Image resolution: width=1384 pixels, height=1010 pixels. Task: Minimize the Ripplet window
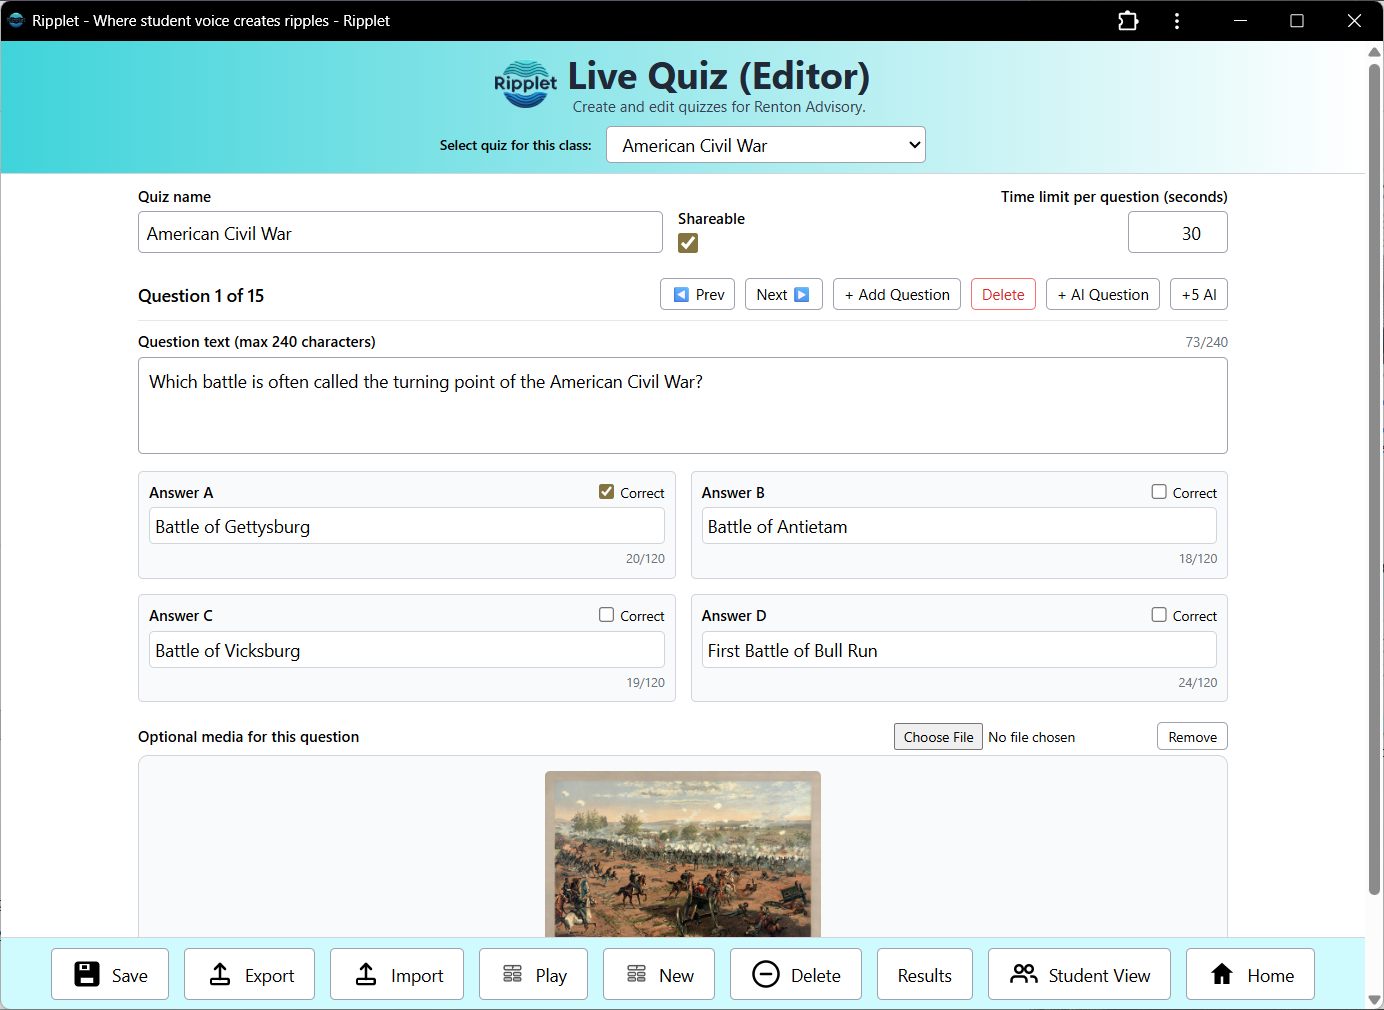click(x=1240, y=20)
